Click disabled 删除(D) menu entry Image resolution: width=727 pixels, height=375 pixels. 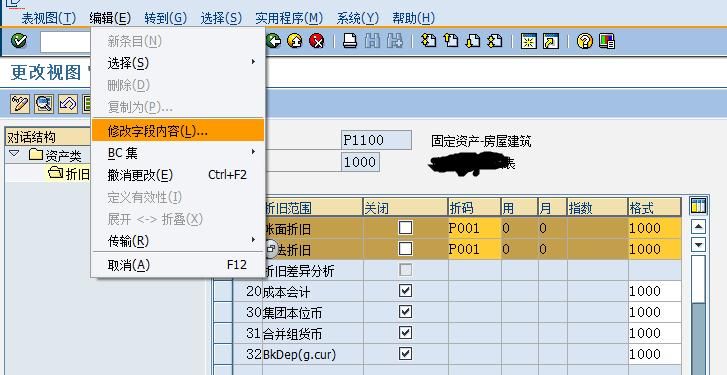coord(178,85)
